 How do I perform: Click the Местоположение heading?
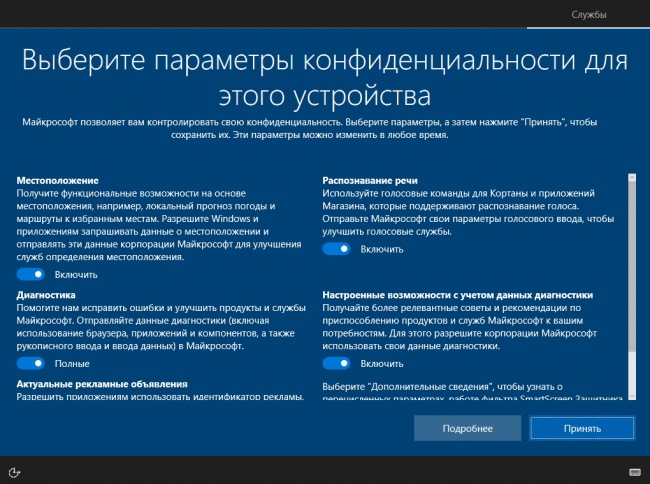pos(58,181)
